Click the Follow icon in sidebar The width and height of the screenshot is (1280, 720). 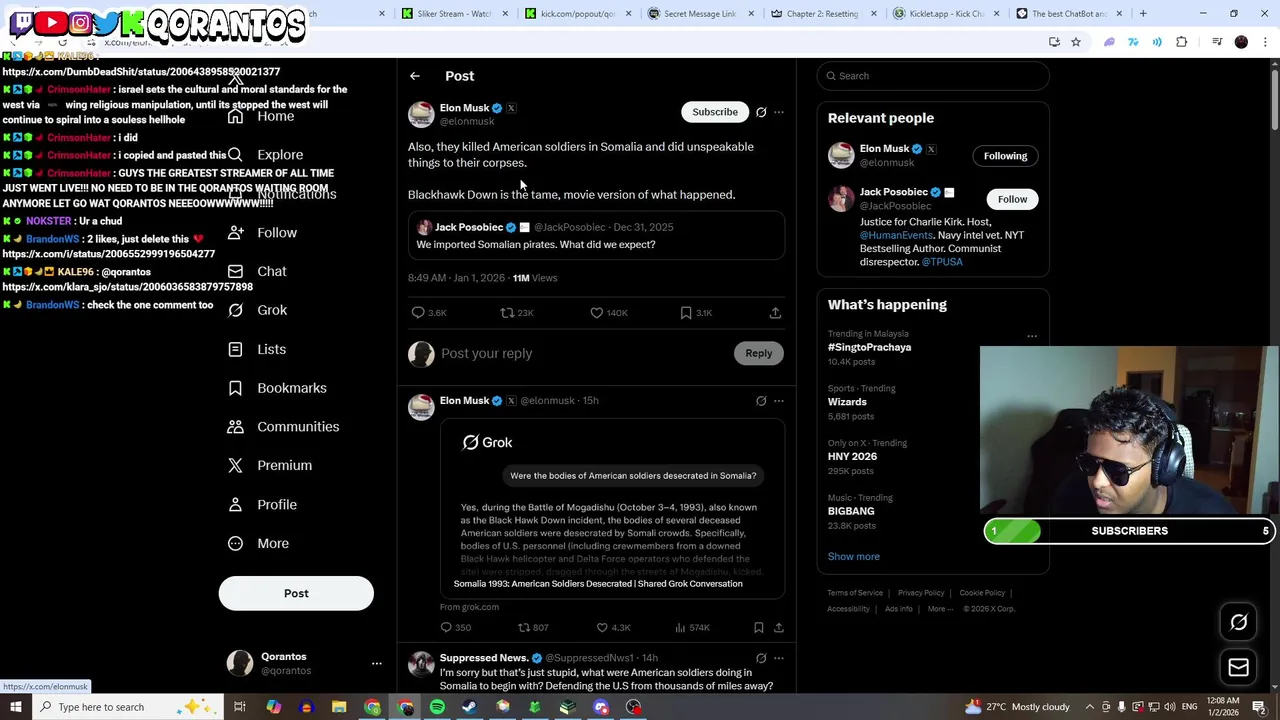[235, 233]
